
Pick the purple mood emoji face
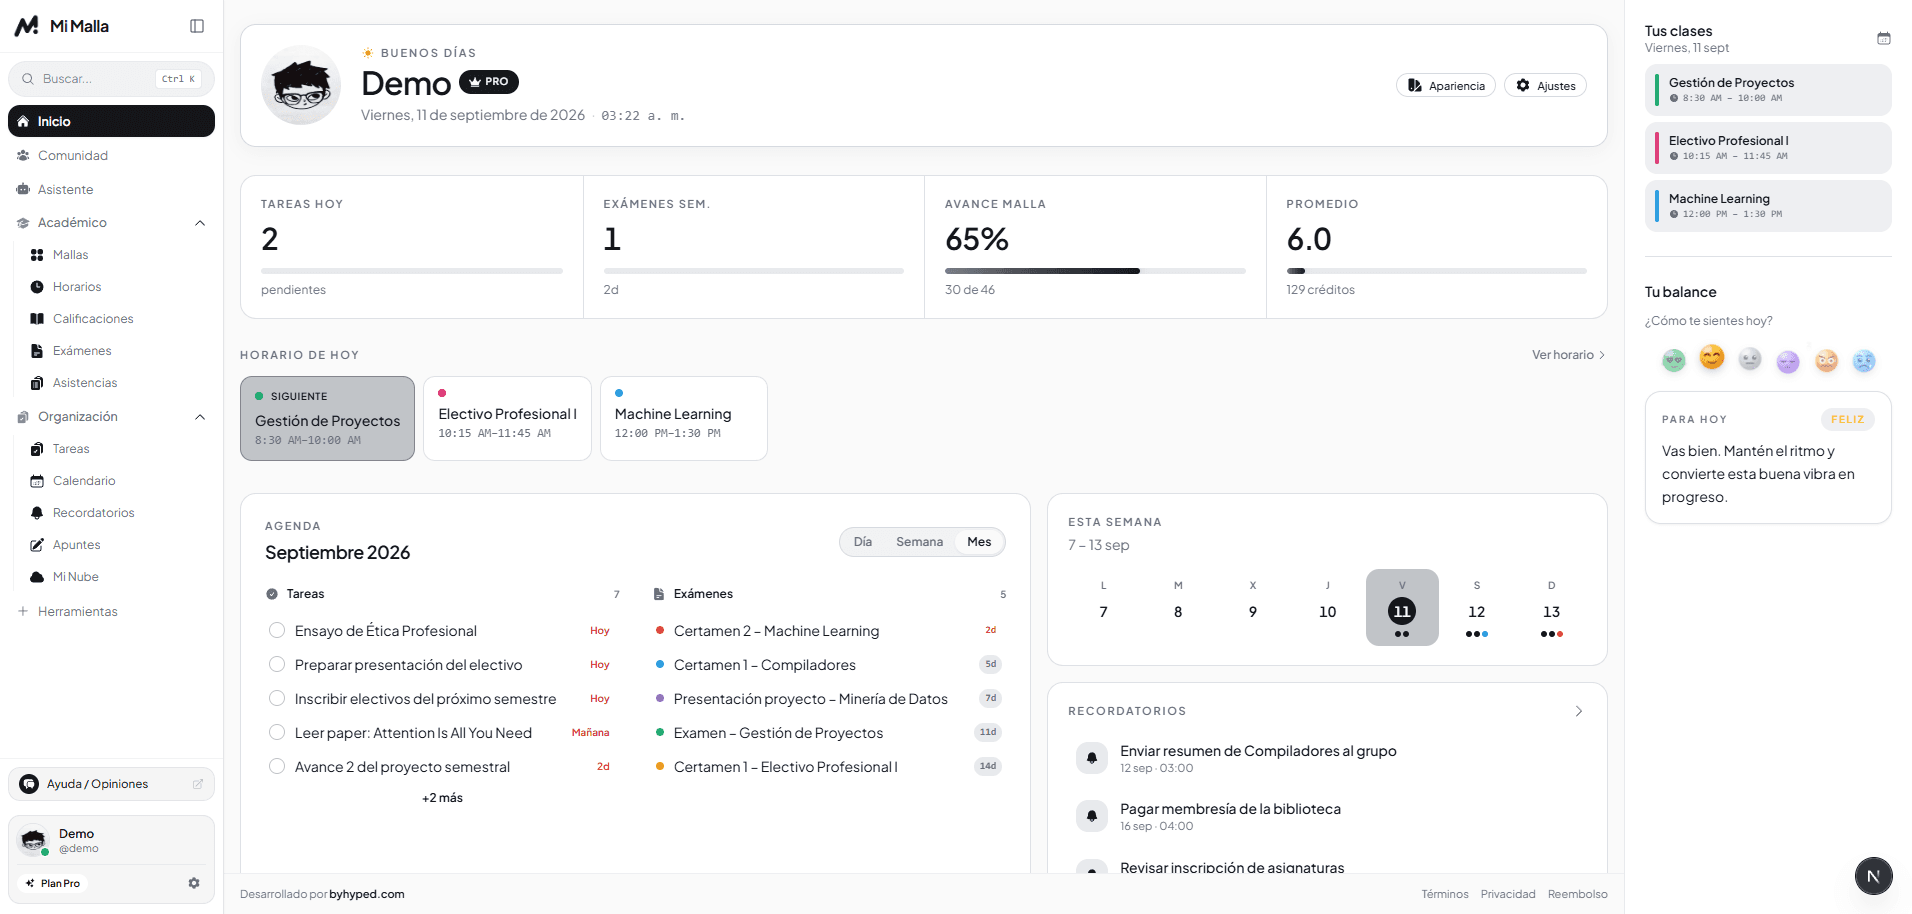tap(1788, 361)
